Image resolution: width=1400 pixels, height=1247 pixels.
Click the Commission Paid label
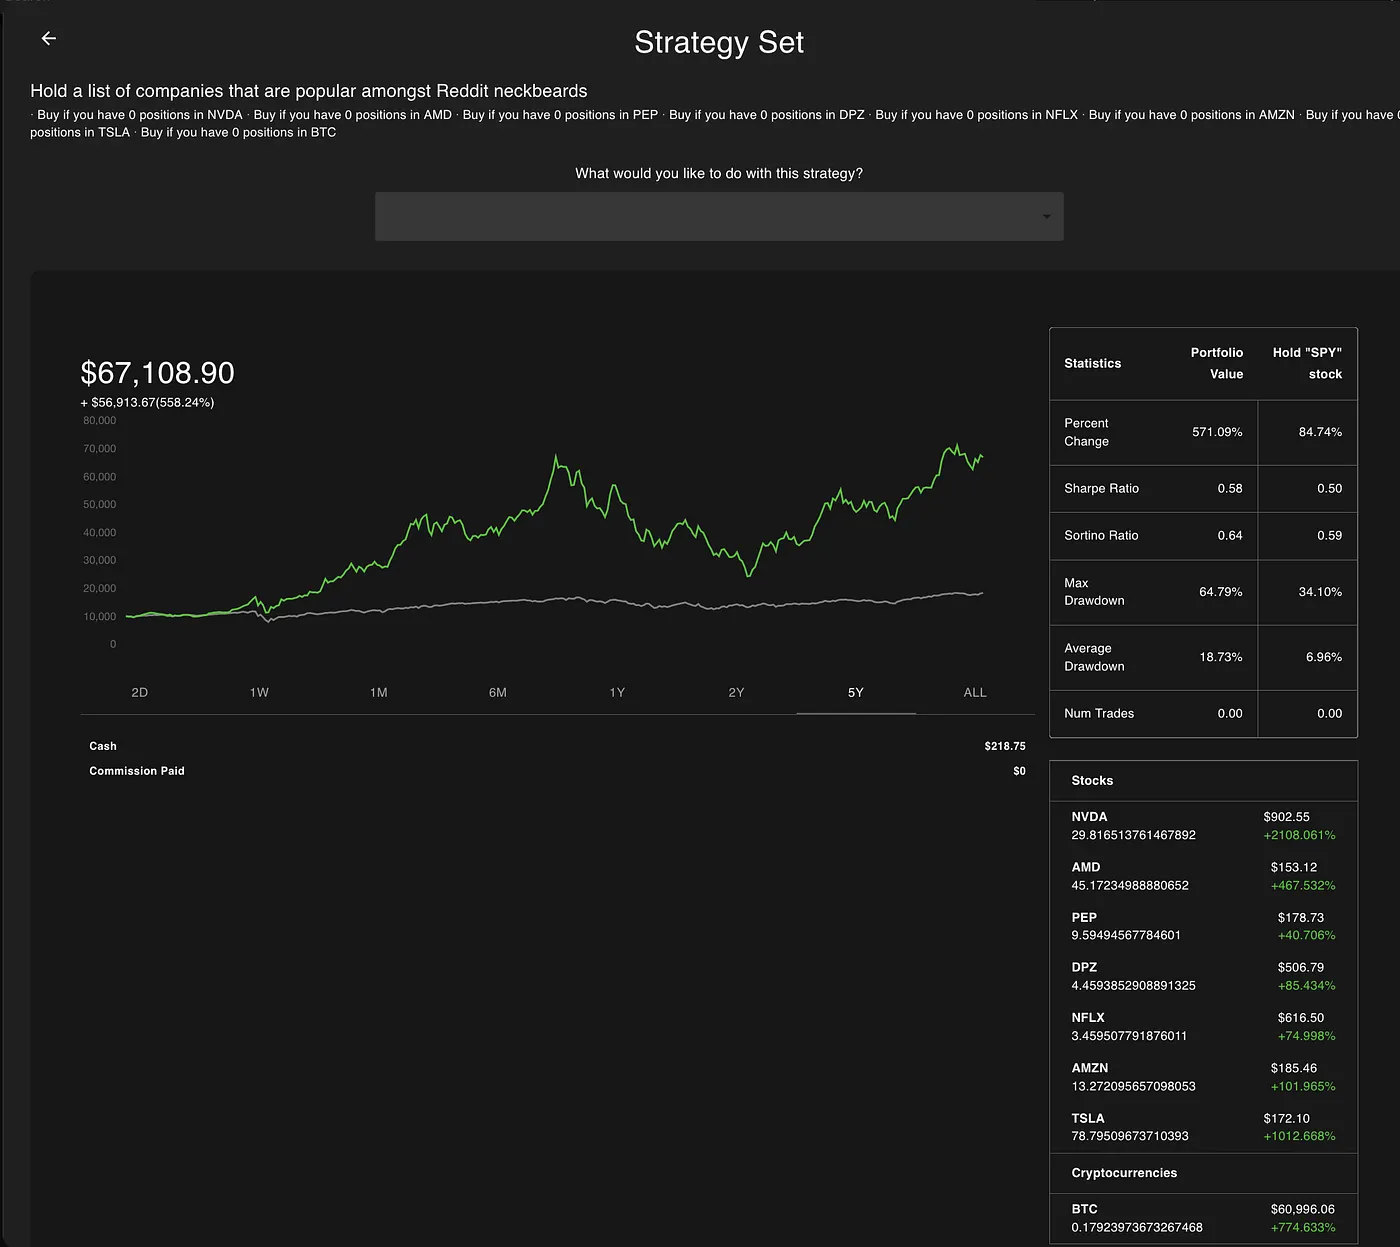(x=137, y=771)
